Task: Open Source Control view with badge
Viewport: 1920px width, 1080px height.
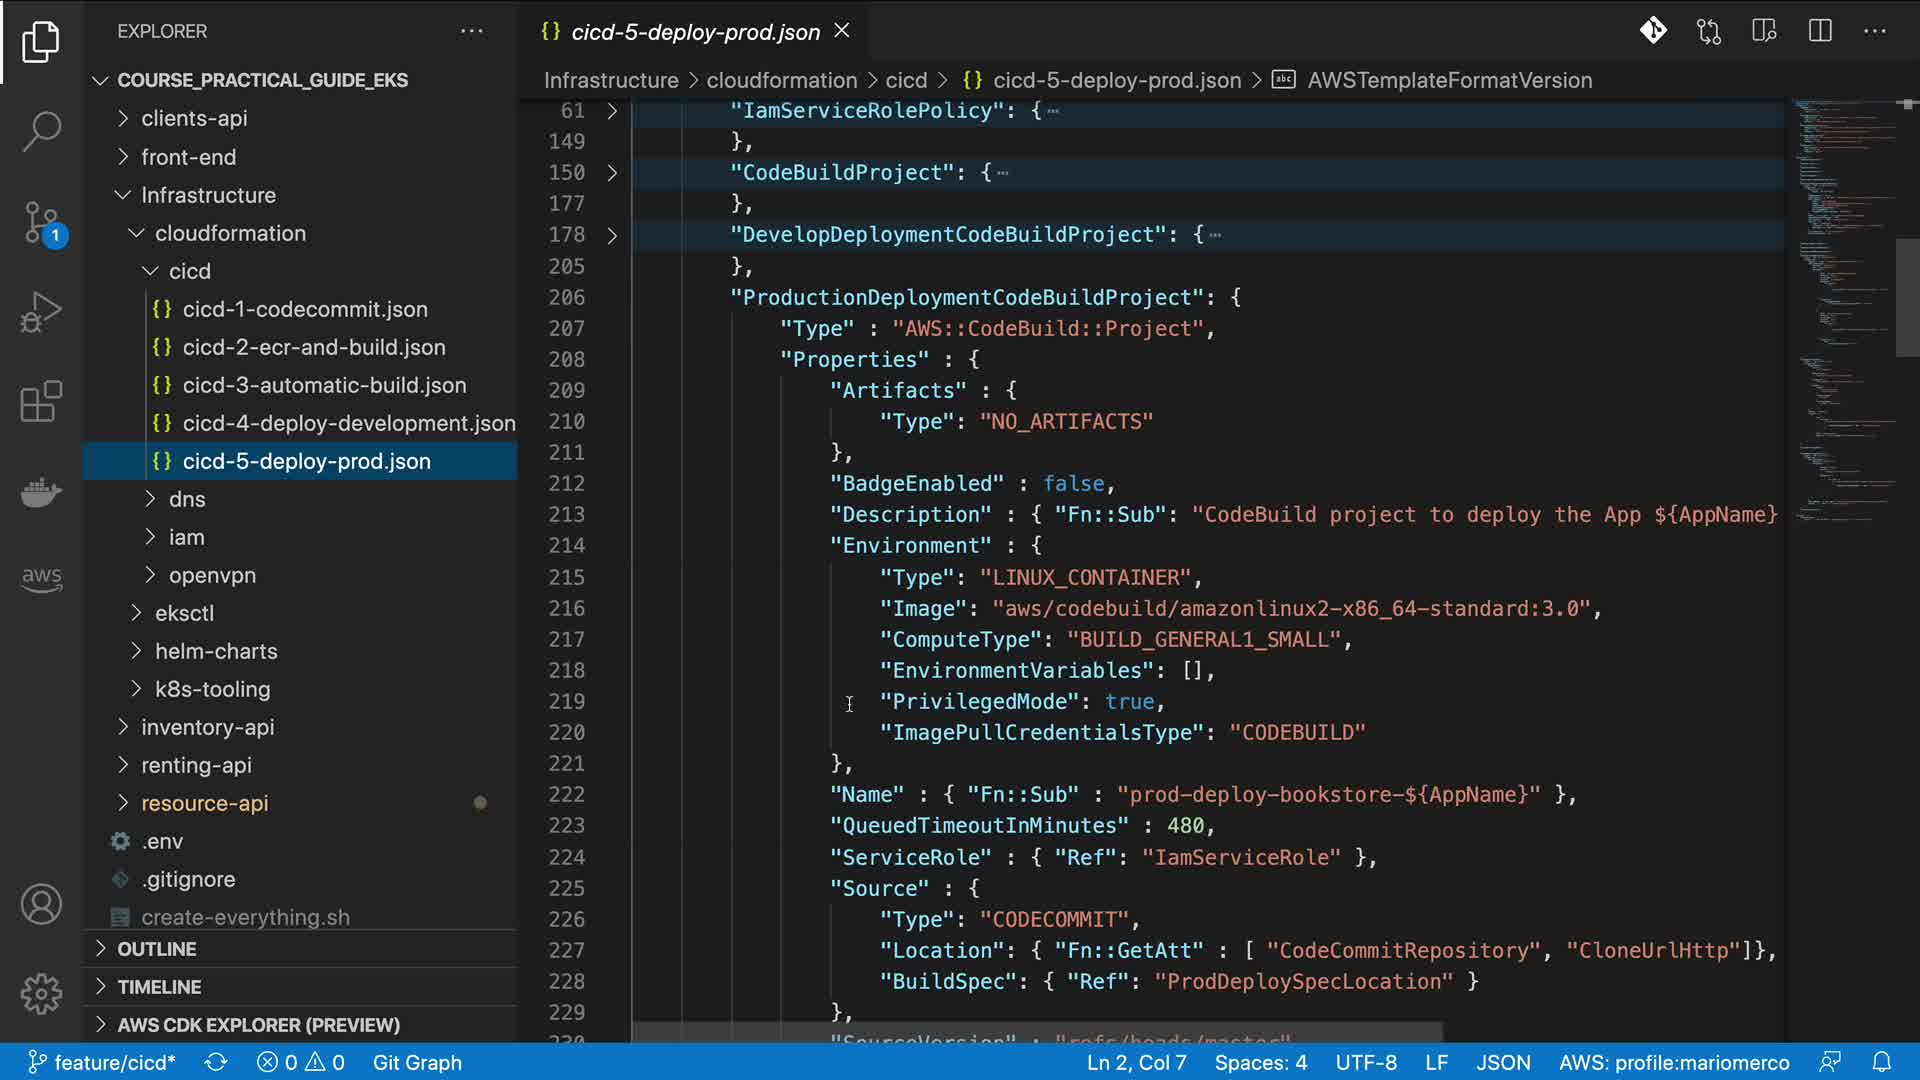Action: click(x=41, y=222)
